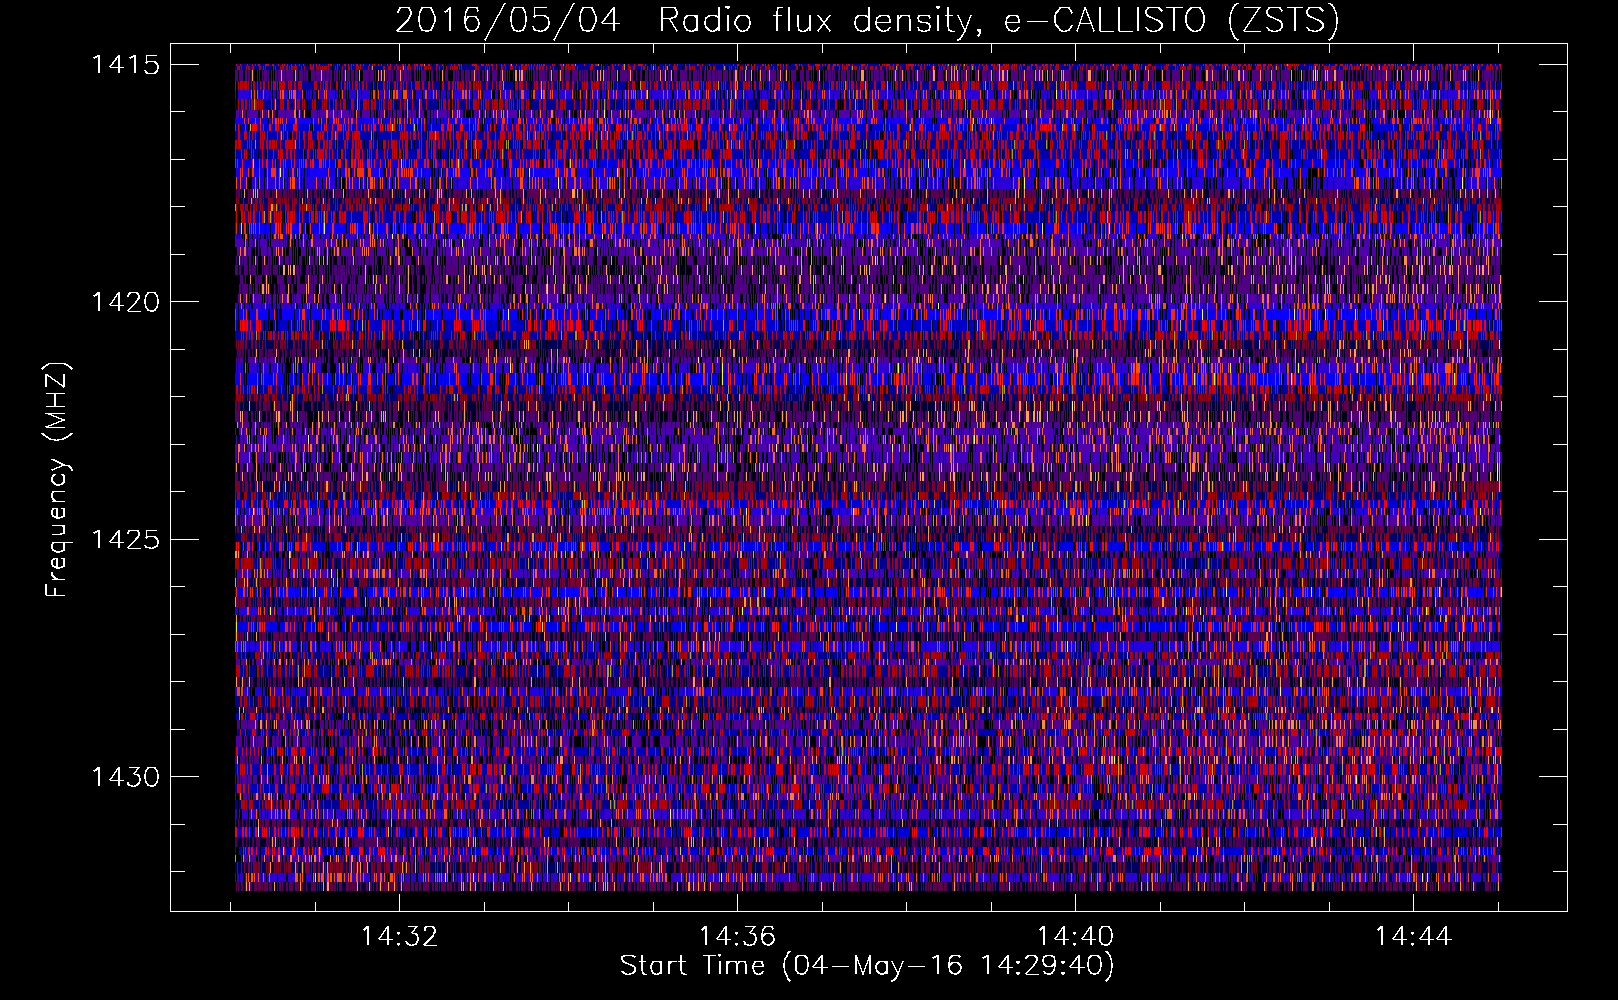Click the 1420 frequency tick label
The width and height of the screenshot is (1618, 1000).
pyautogui.click(x=126, y=302)
